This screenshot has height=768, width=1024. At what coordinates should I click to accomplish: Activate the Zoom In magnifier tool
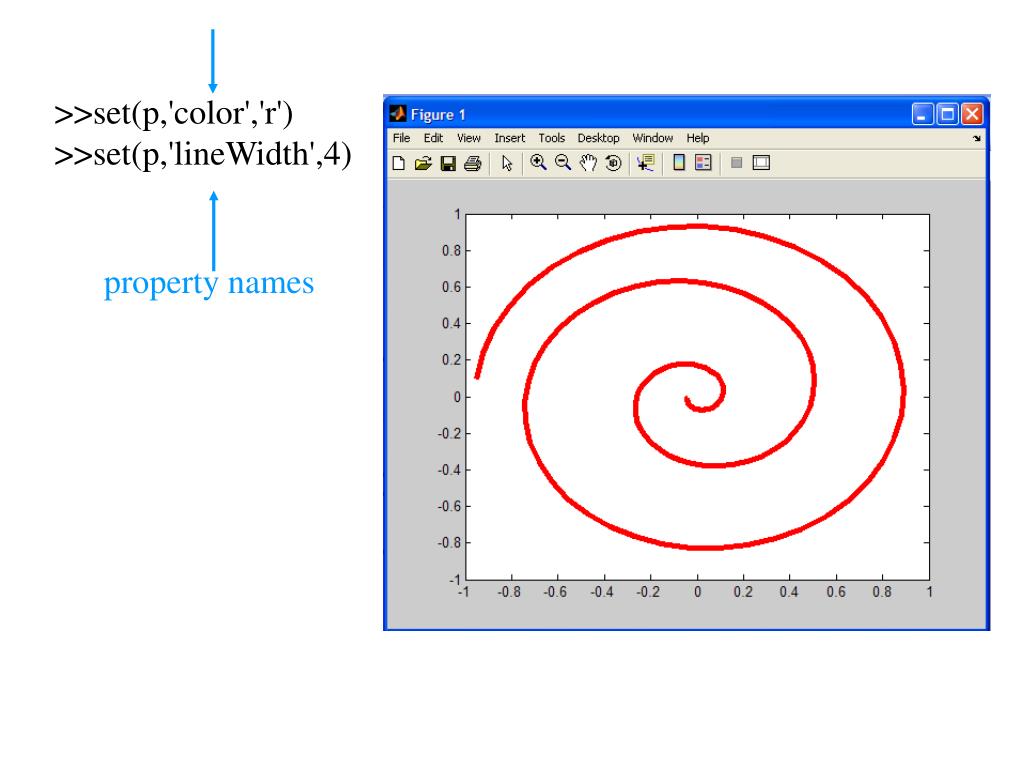[x=538, y=163]
